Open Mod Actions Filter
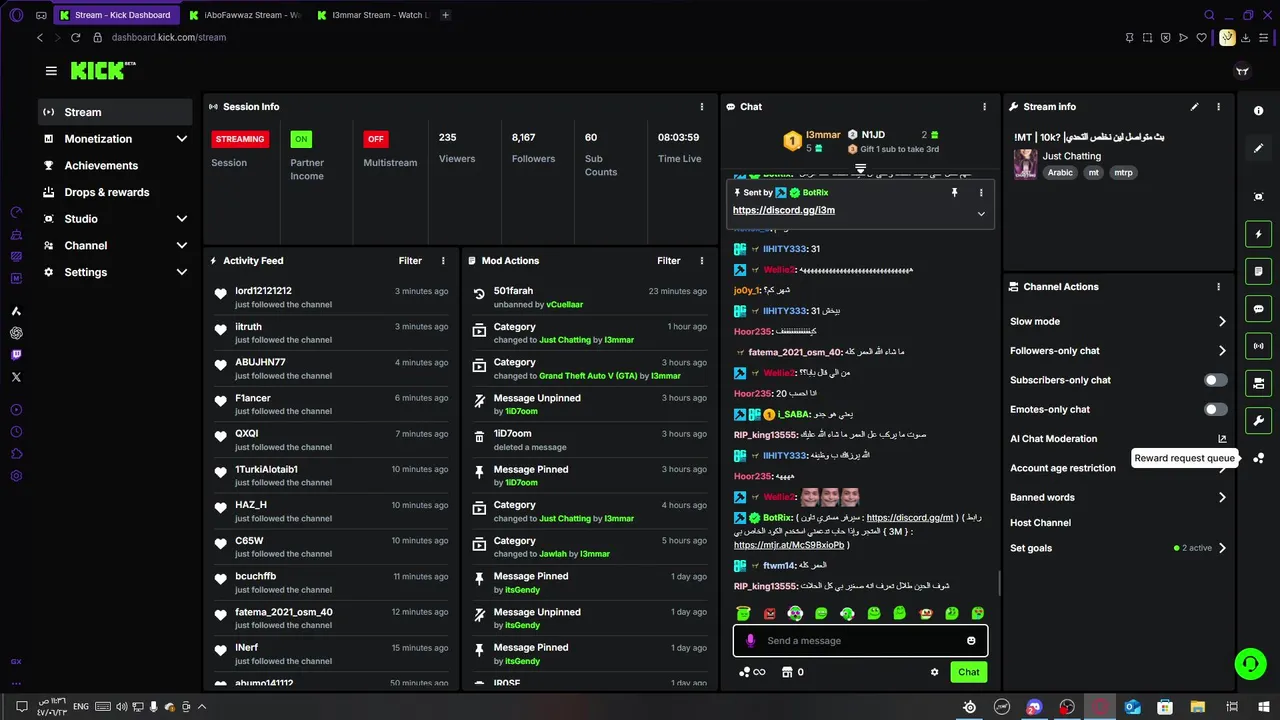 [669, 261]
